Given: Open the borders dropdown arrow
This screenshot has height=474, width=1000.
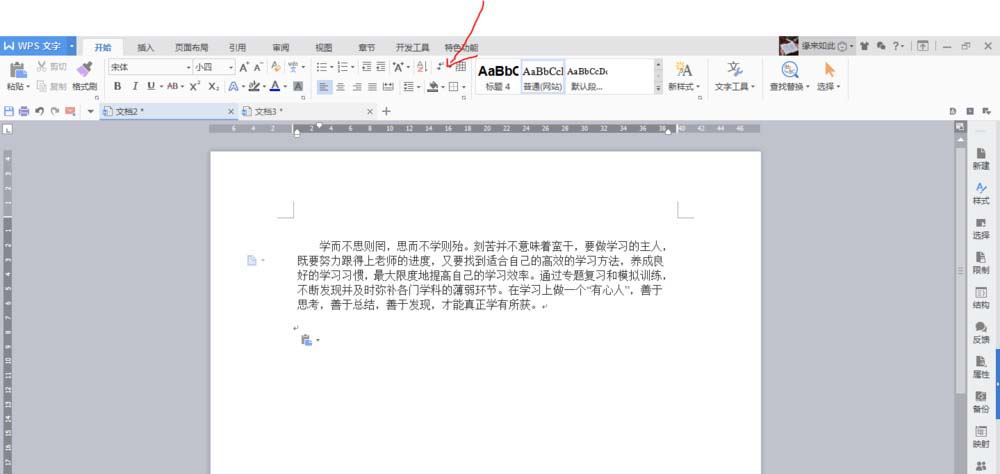Looking at the screenshot, I should click(x=464, y=87).
